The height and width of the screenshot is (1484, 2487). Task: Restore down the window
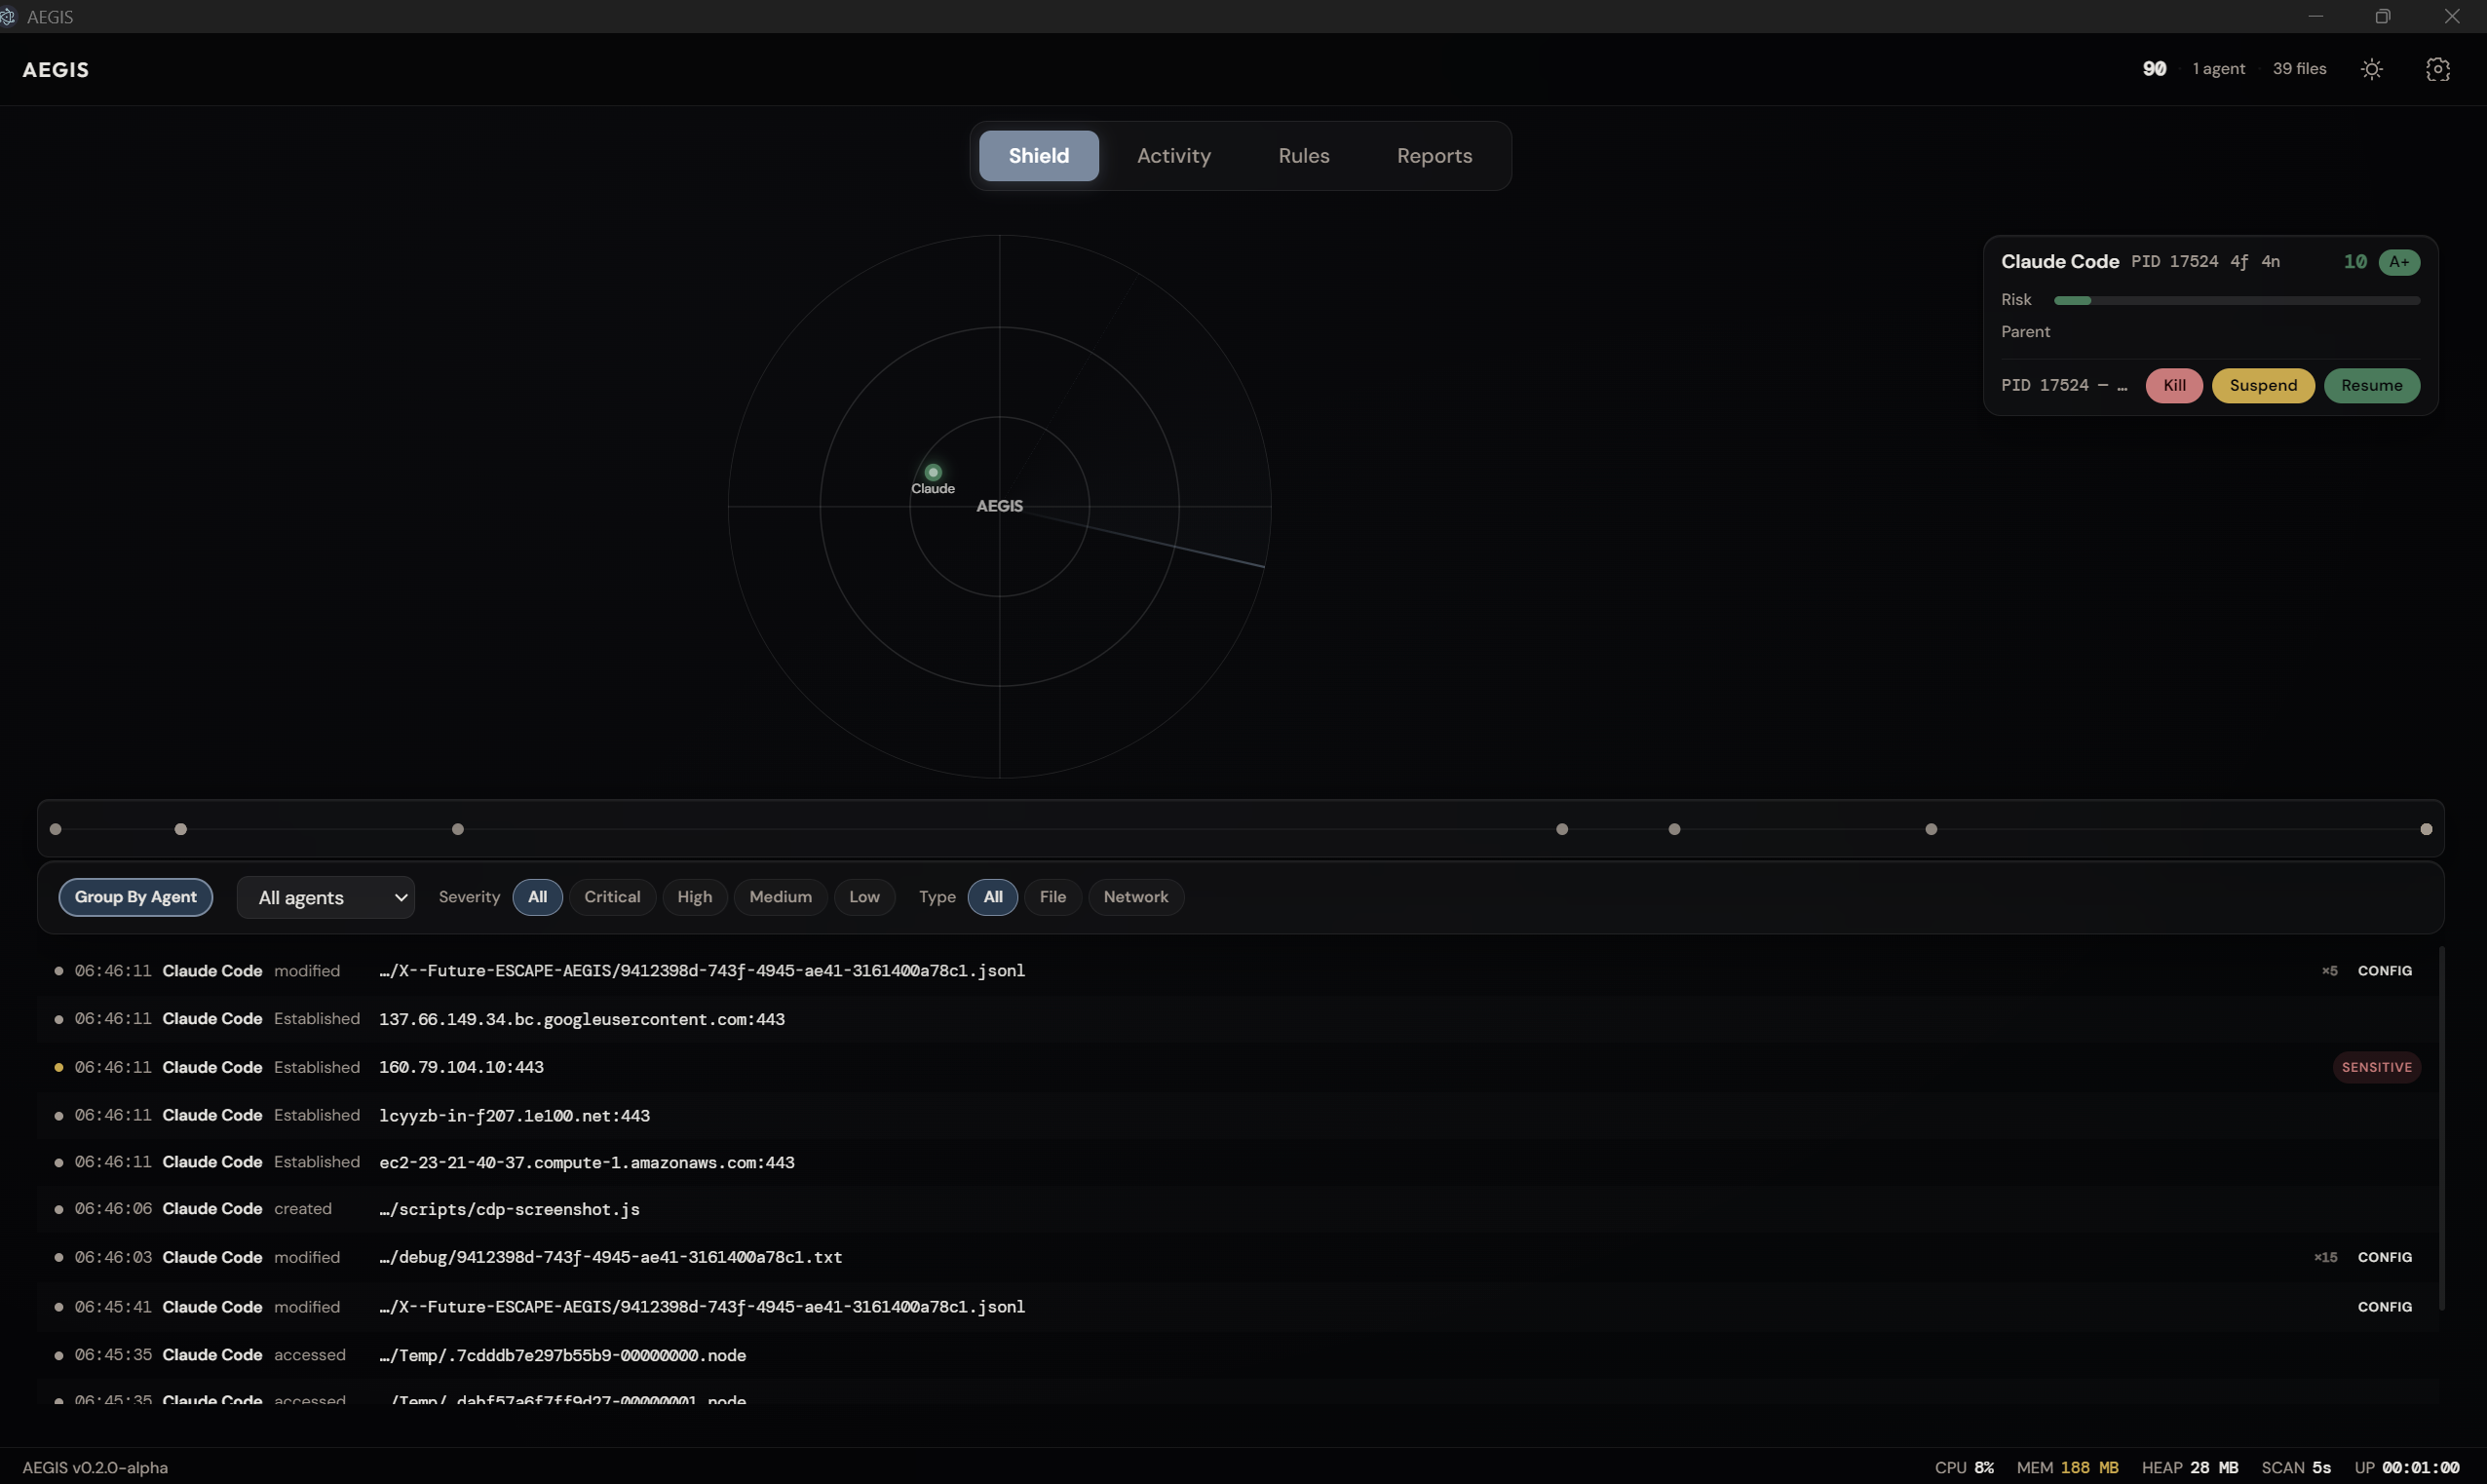pyautogui.click(x=2382, y=16)
